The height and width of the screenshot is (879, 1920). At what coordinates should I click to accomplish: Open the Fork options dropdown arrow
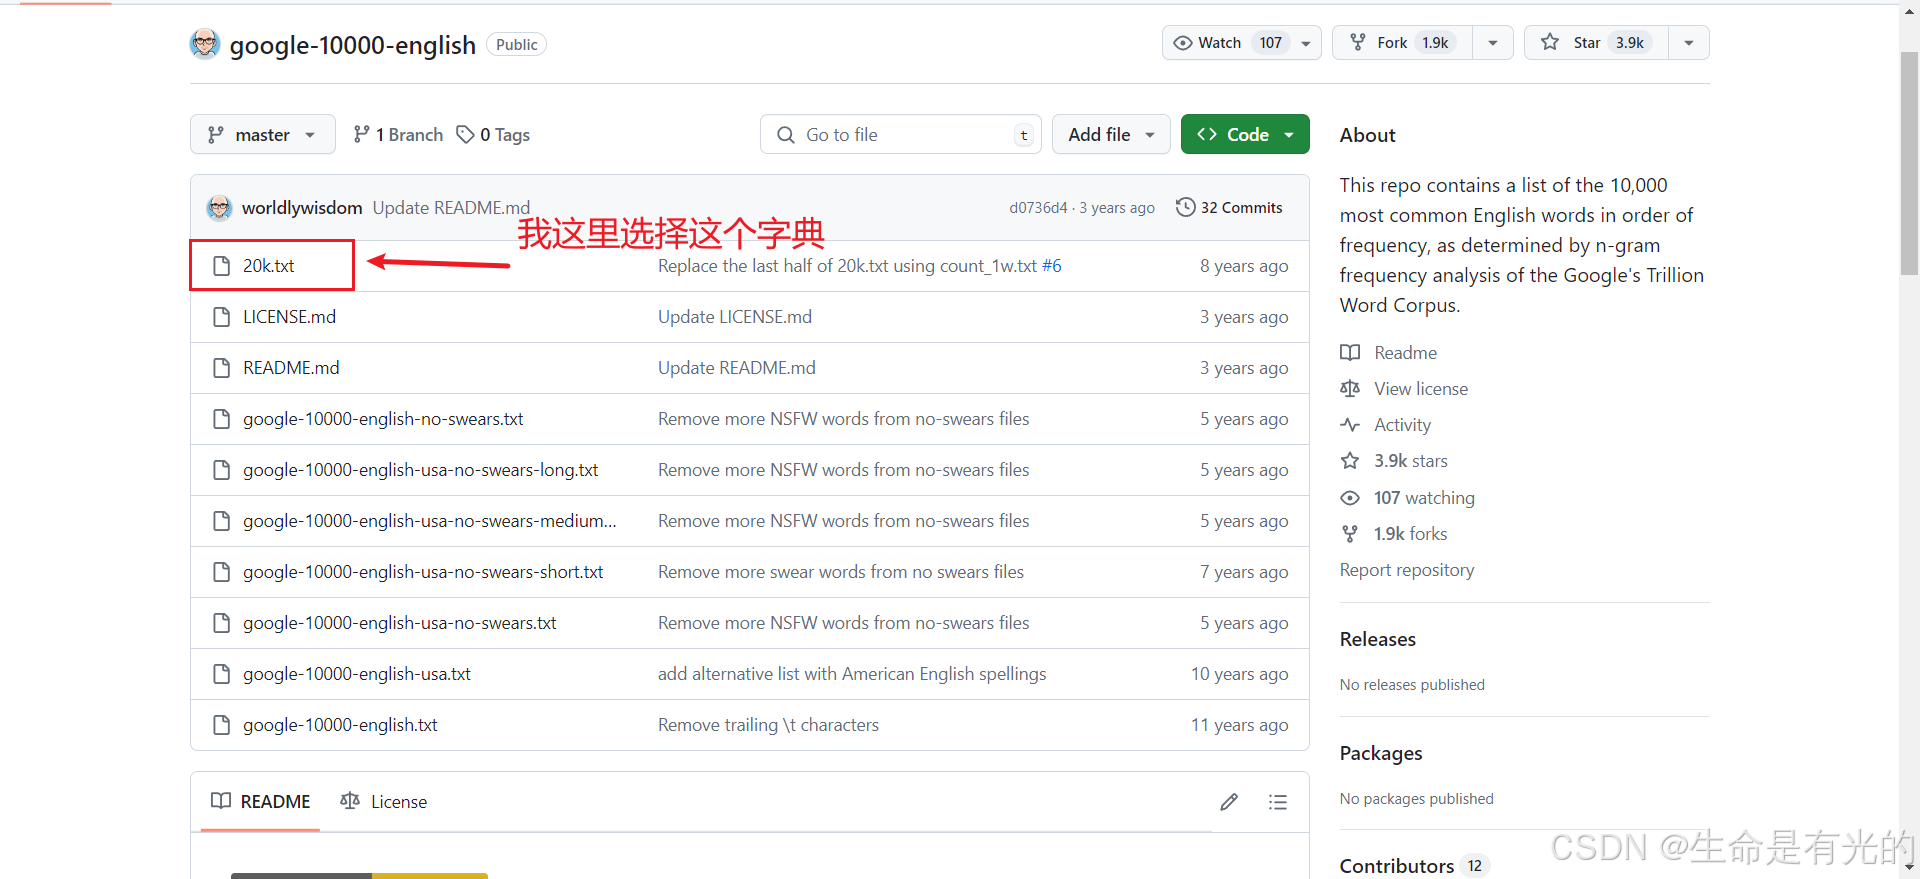(1493, 43)
